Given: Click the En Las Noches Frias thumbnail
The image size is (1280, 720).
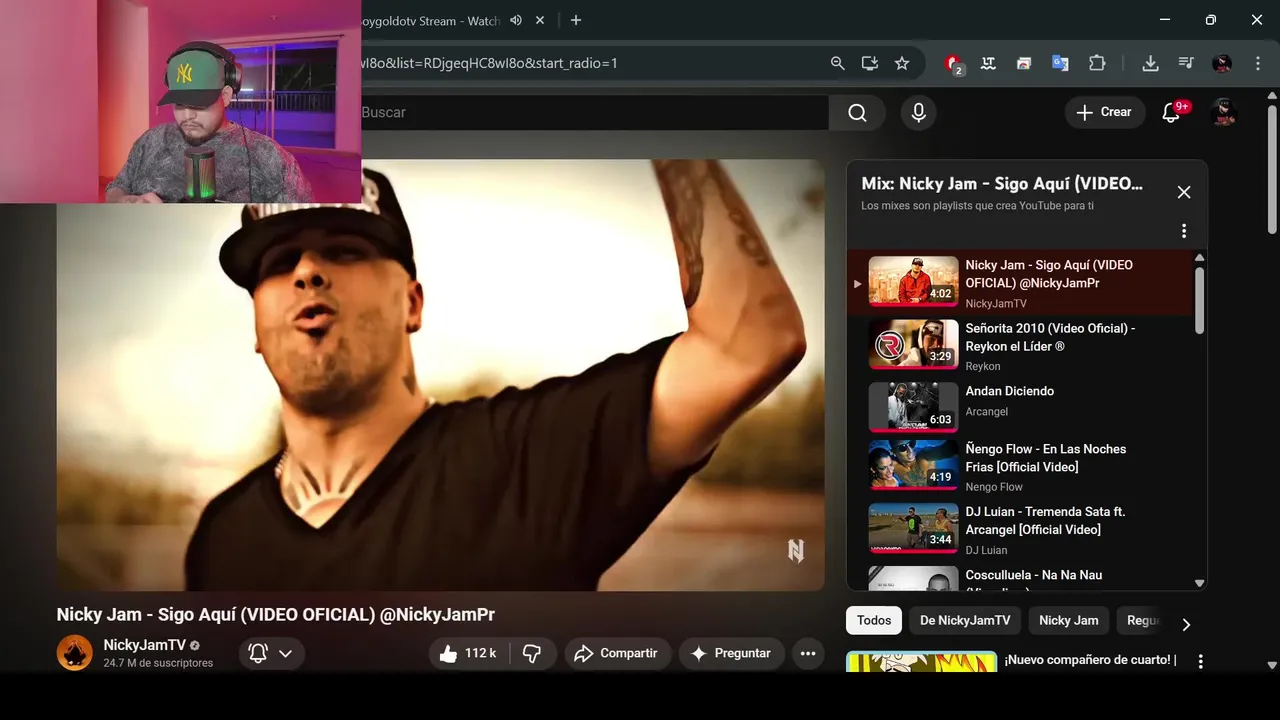Looking at the screenshot, I should click(x=913, y=465).
